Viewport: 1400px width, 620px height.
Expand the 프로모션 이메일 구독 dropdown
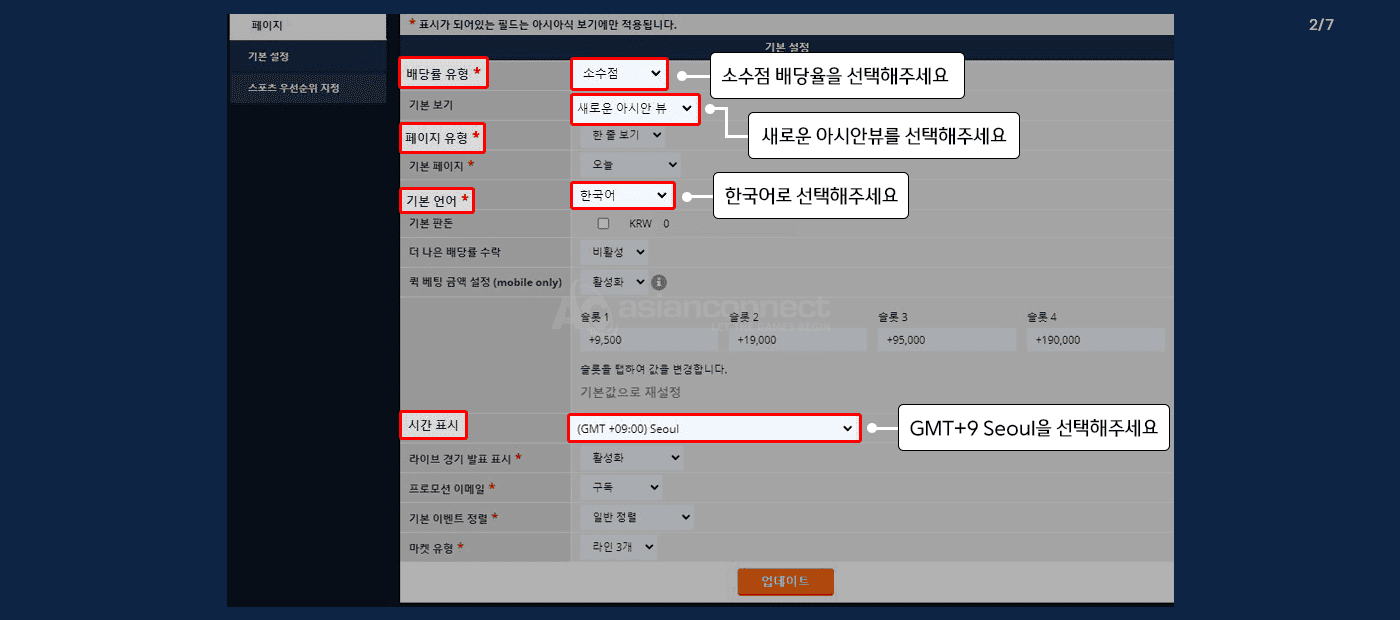[x=620, y=487]
